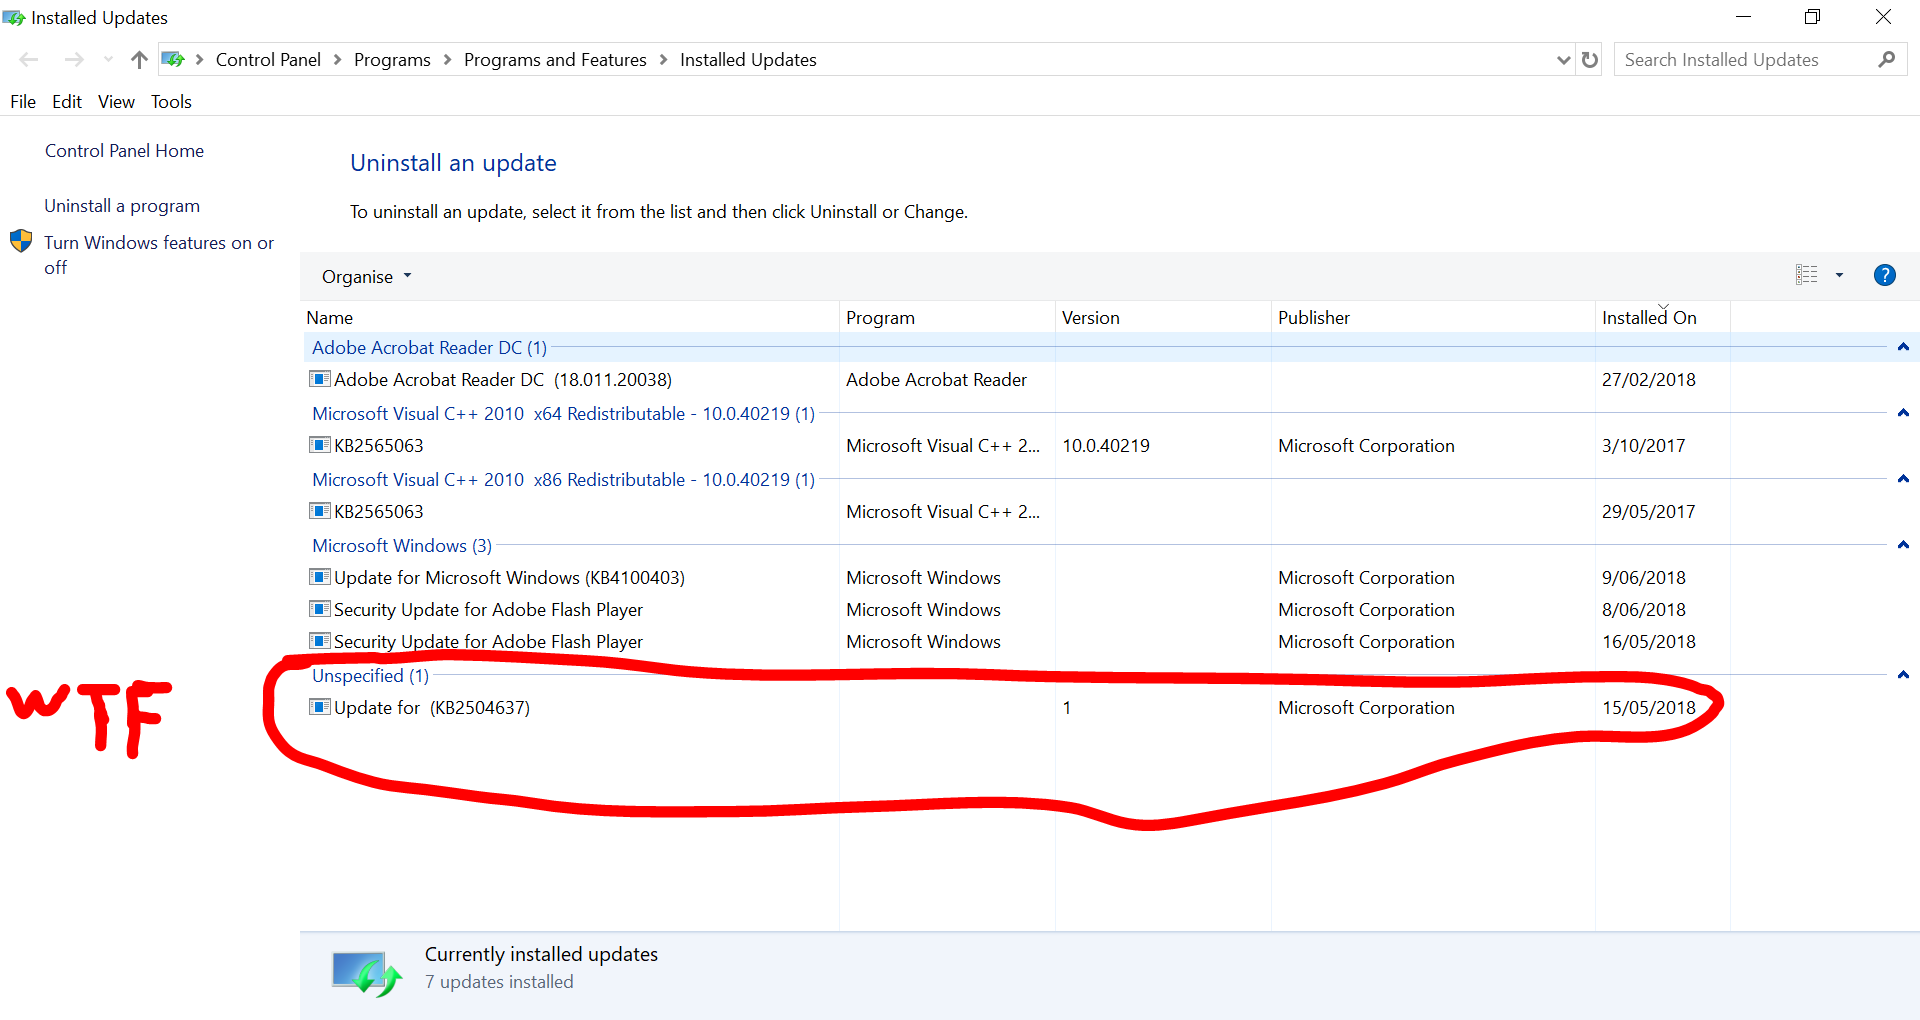Click icon of KB2565063 dated 3/10/2017
Screen dimensions: 1920x1020
coord(319,445)
